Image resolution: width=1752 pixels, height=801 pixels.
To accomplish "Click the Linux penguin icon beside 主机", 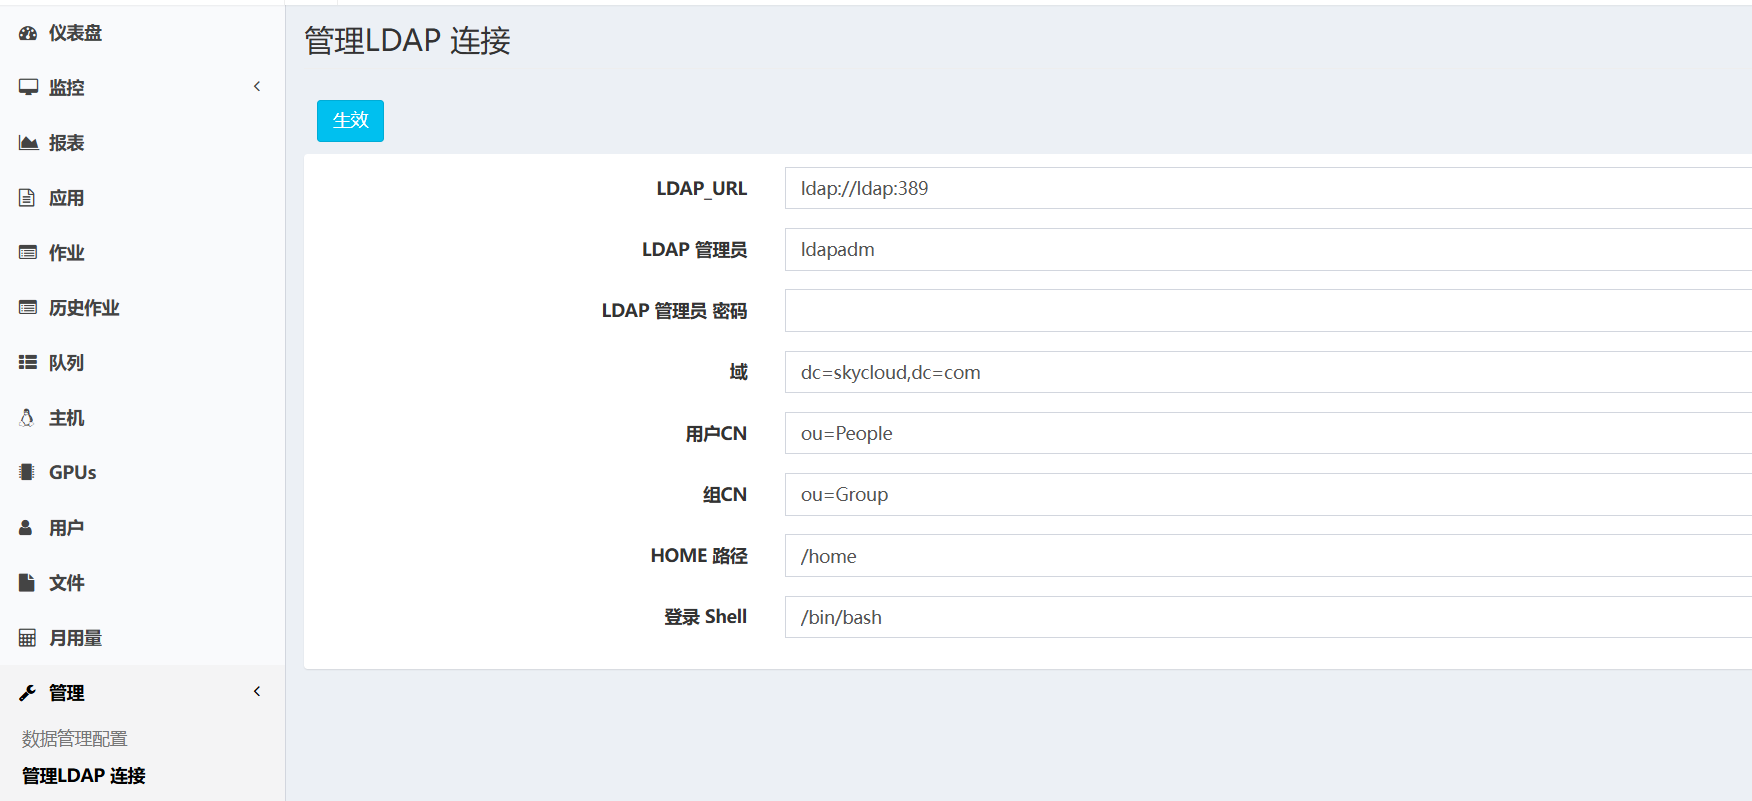I will [x=27, y=418].
